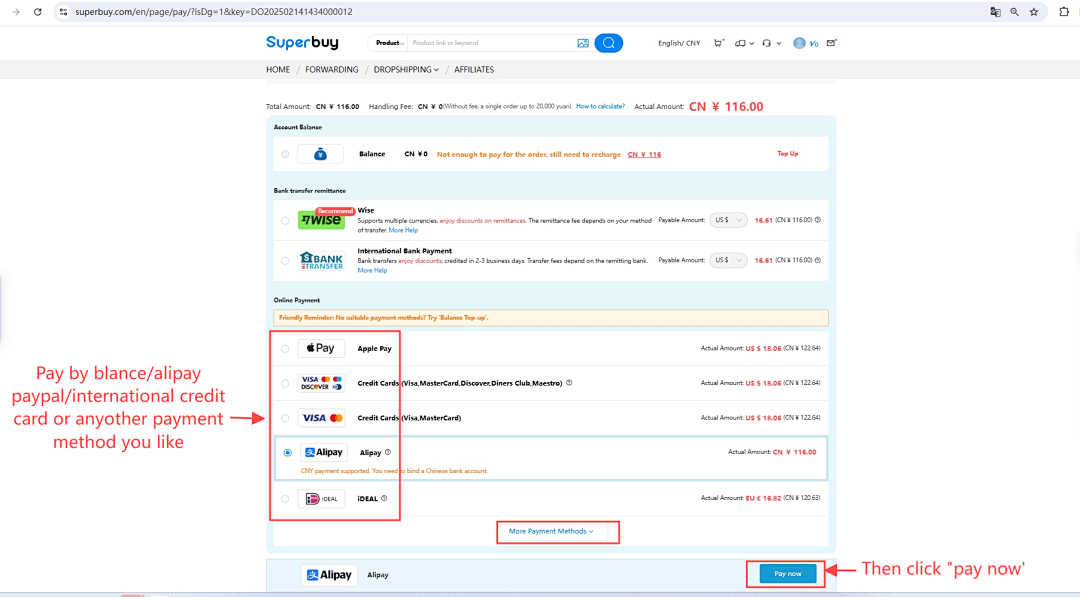Click the product link search field
Screen dimensions: 1080x597
pos(492,43)
